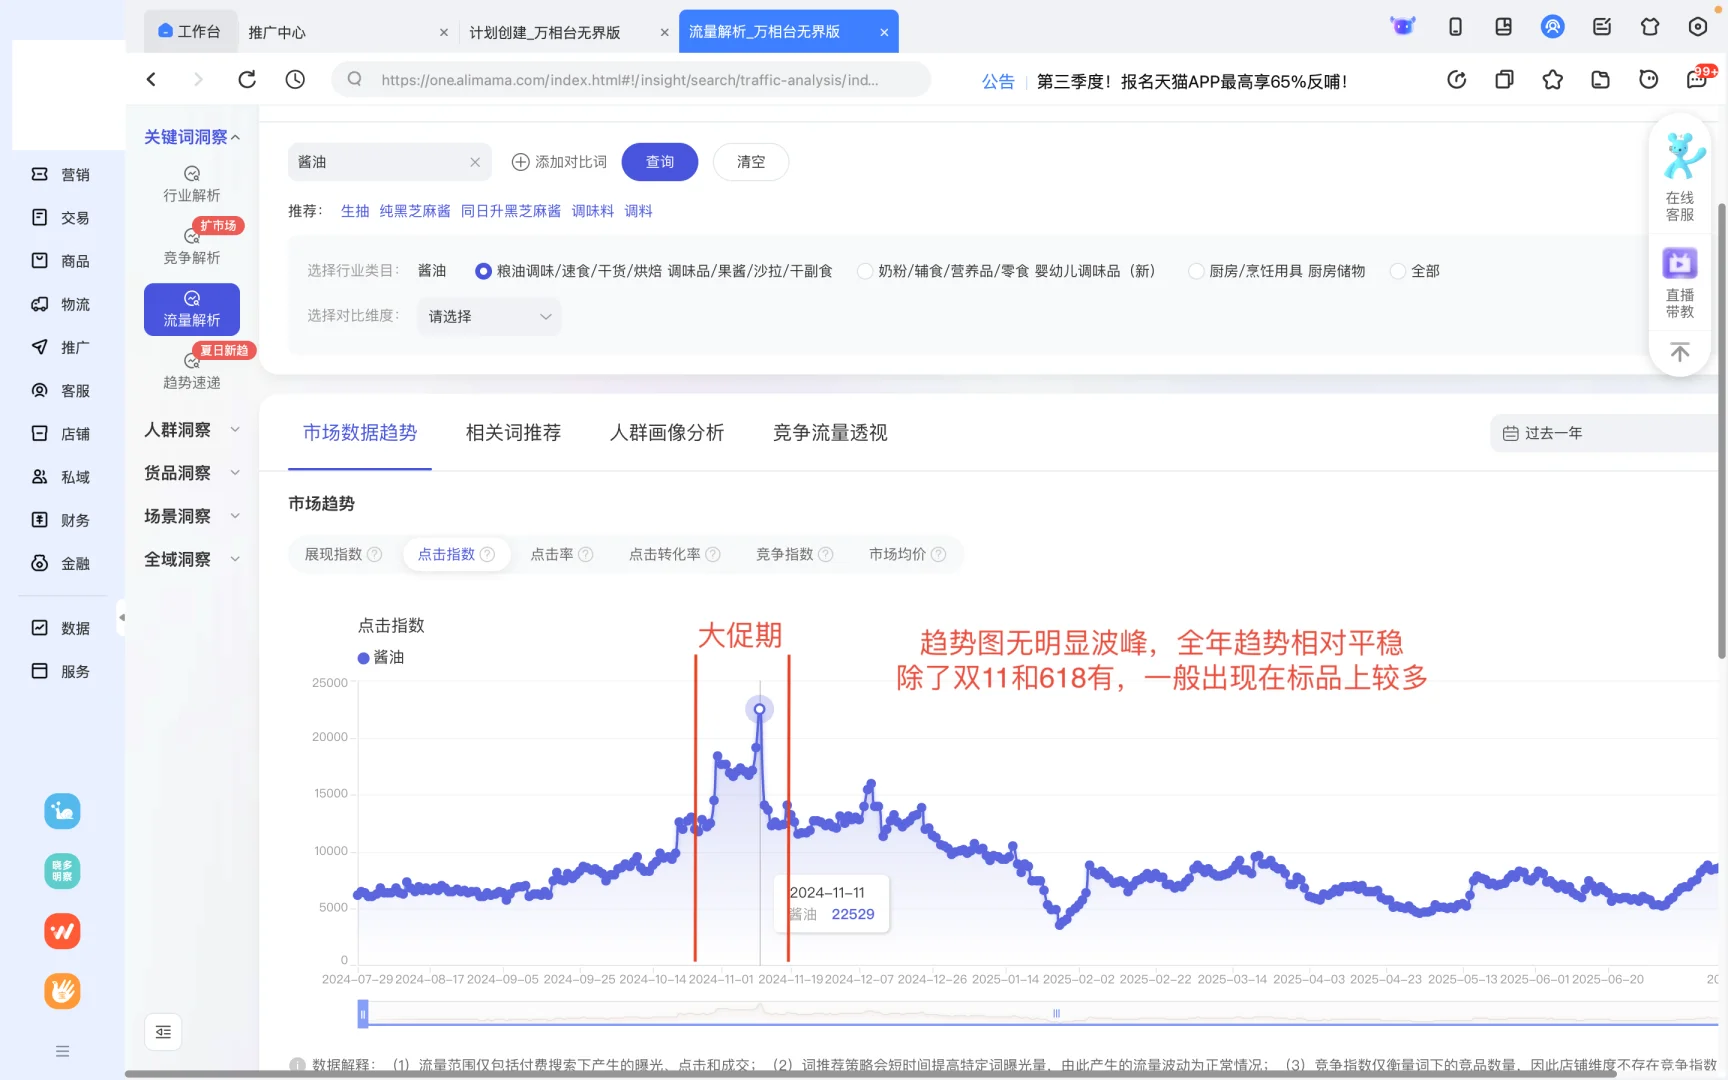Switch to the 相关词推荐 tab
This screenshot has width=1728, height=1080.
click(x=513, y=432)
